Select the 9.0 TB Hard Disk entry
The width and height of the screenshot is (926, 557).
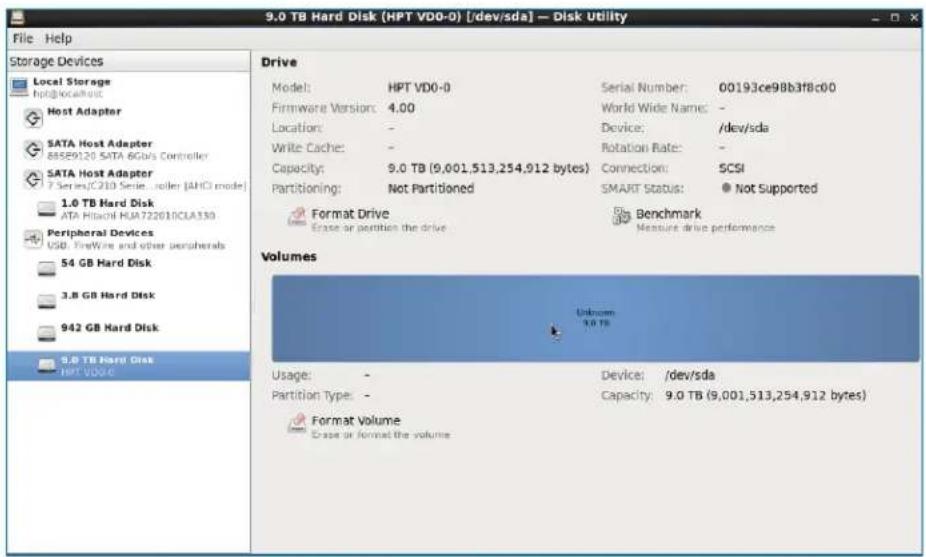[129, 366]
